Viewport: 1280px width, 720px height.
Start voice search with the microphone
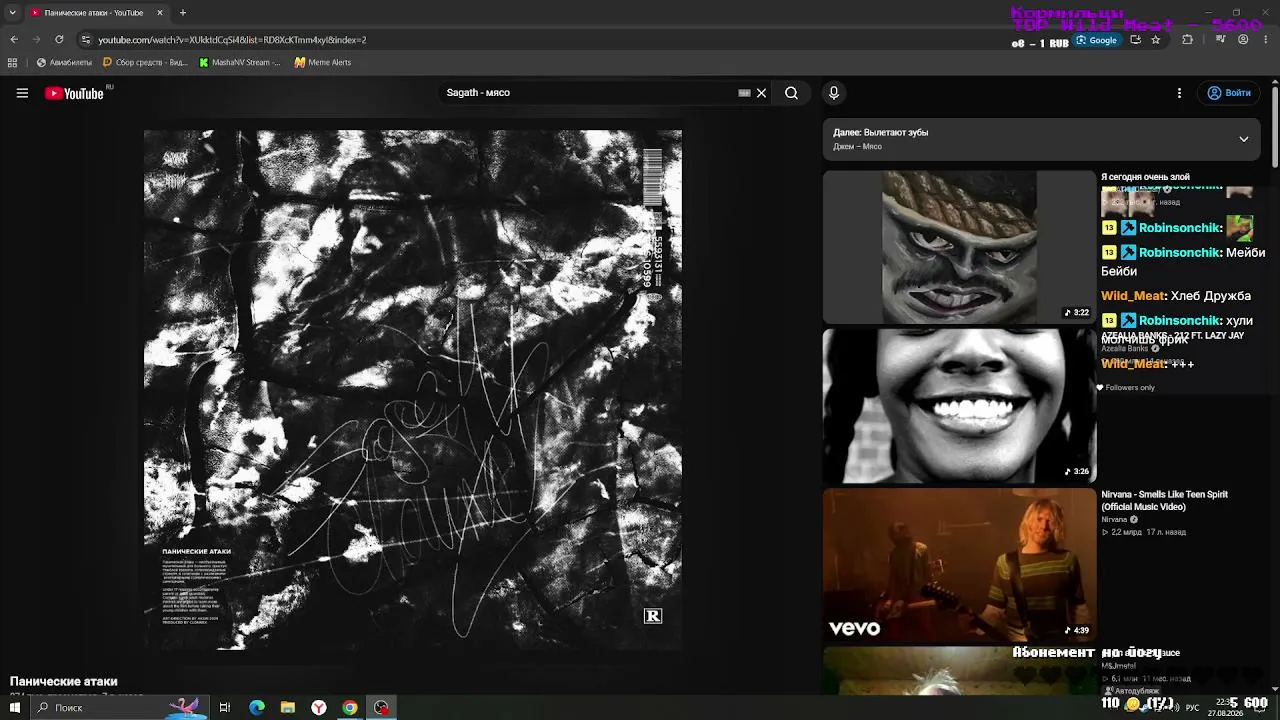point(834,93)
